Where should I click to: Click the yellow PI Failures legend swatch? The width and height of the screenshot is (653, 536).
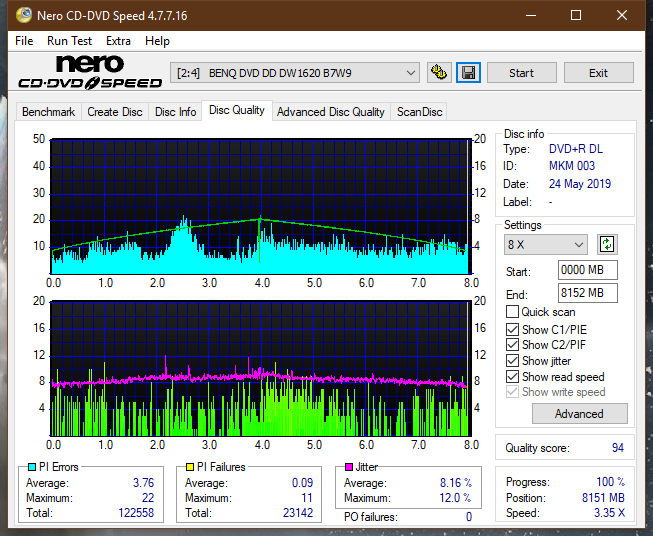click(x=190, y=467)
